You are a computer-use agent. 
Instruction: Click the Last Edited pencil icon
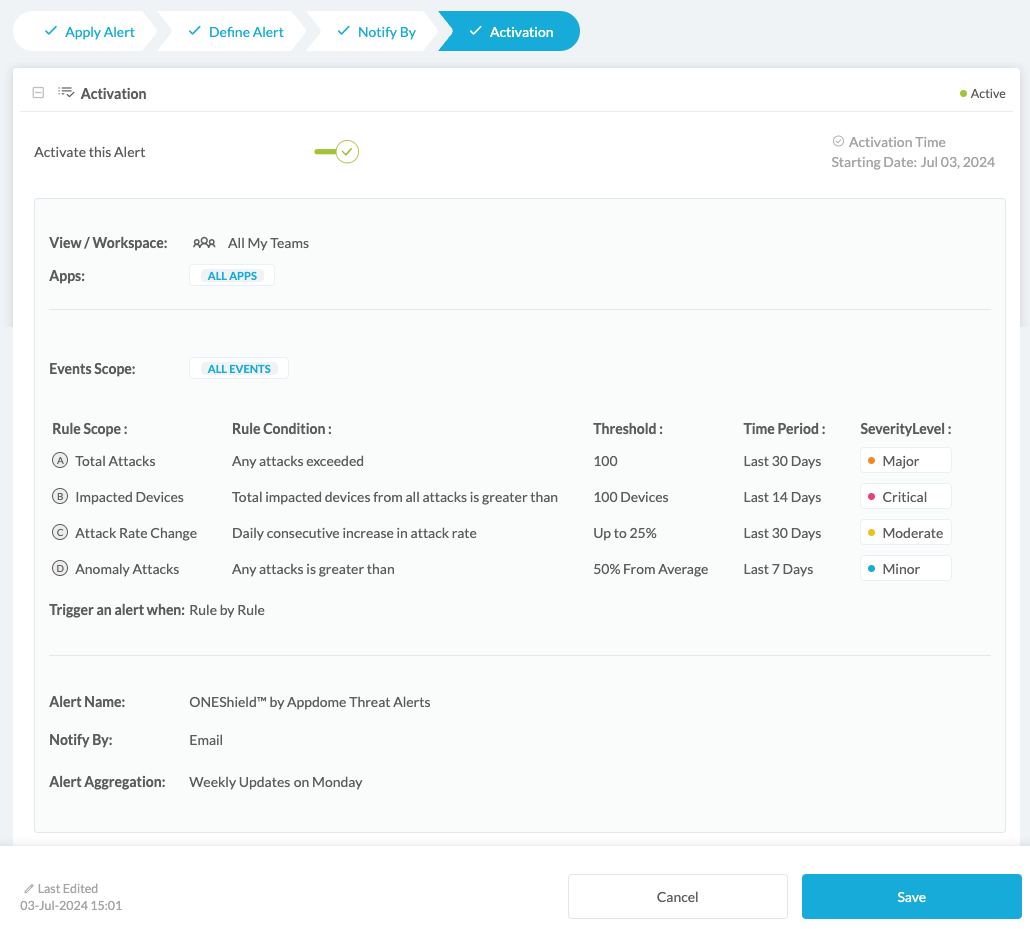click(x=29, y=889)
